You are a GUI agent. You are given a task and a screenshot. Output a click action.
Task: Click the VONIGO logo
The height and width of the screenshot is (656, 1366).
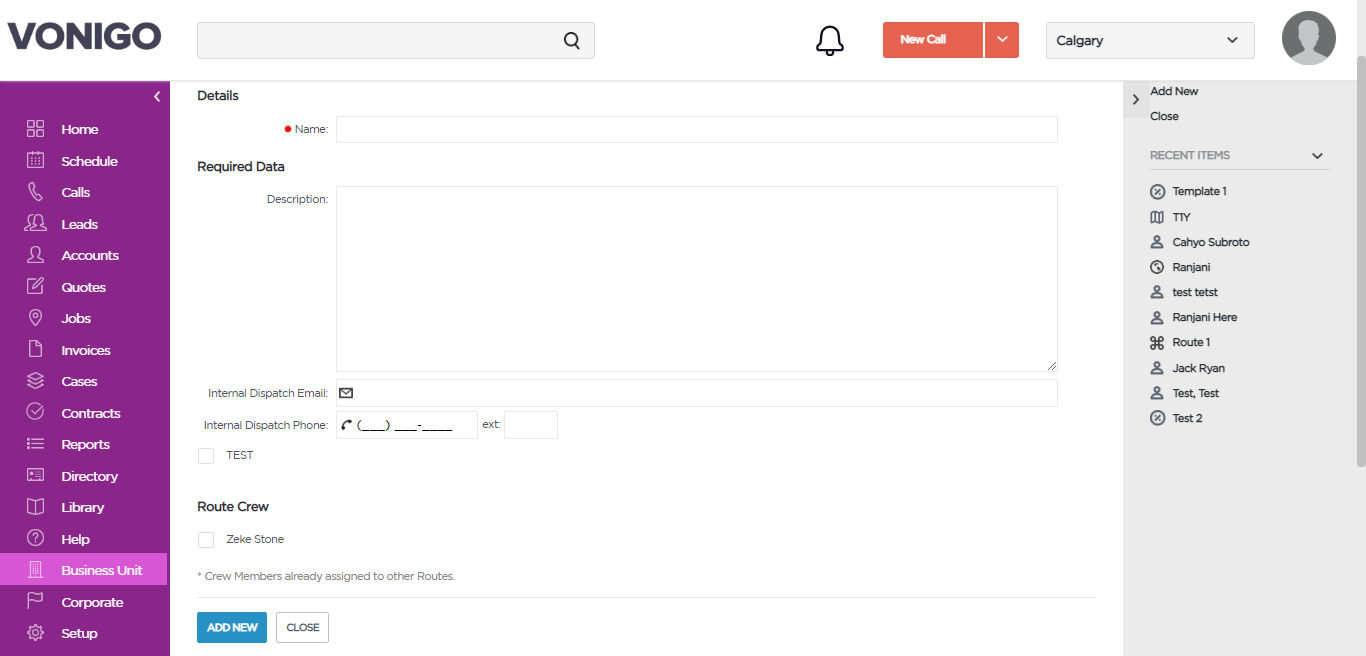84,37
